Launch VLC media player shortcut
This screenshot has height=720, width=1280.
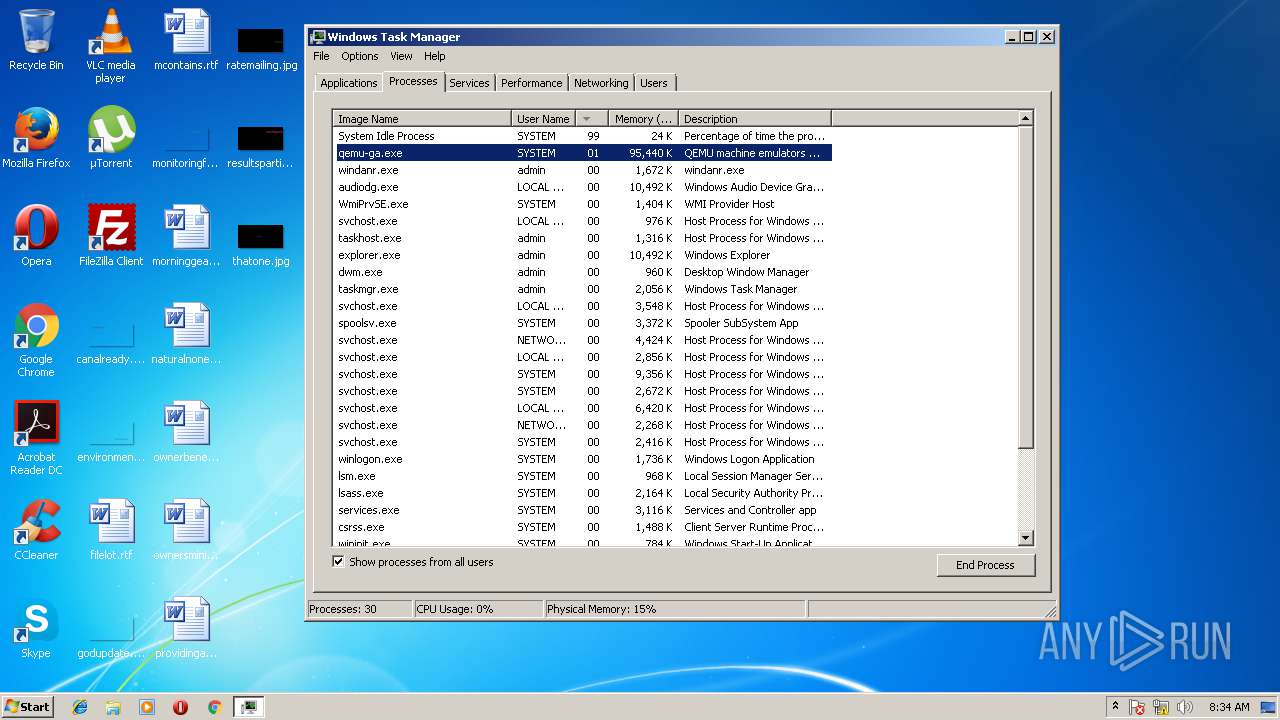(110, 46)
